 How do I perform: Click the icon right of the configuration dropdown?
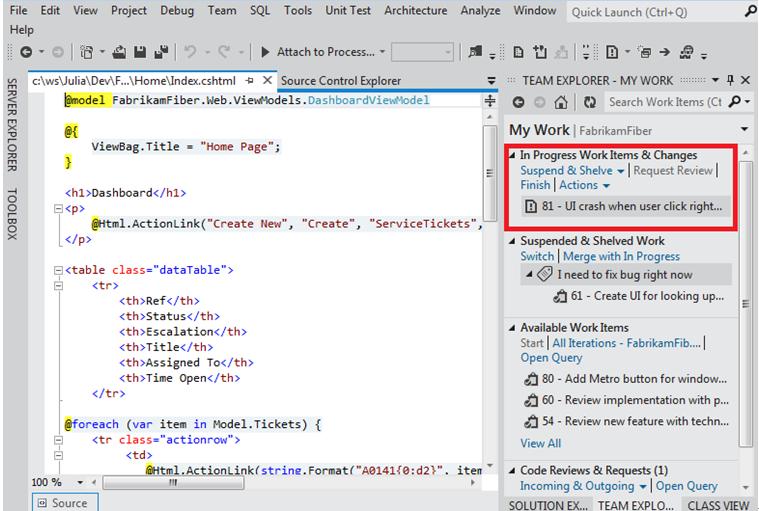tap(475, 52)
